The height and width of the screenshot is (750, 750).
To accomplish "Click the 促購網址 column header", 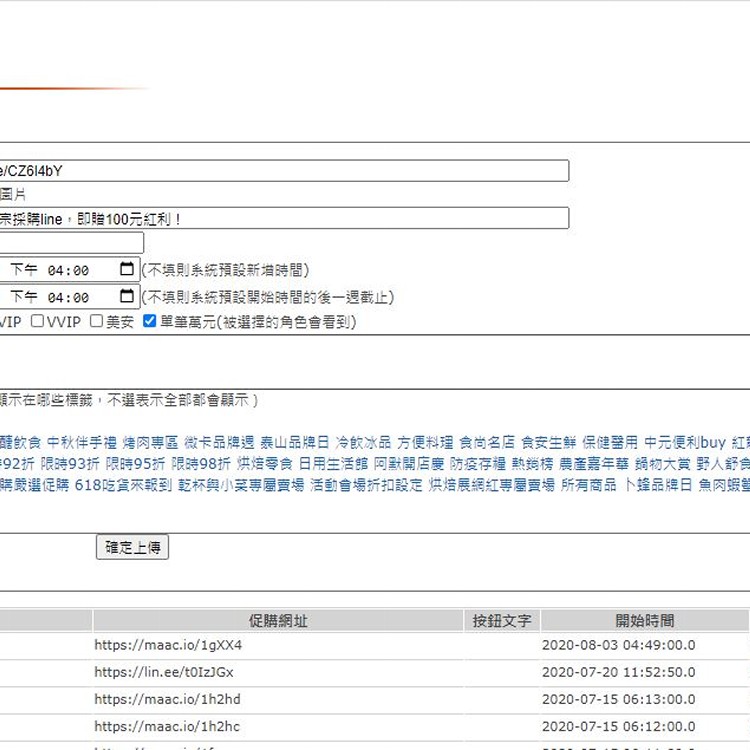I will pos(278,621).
